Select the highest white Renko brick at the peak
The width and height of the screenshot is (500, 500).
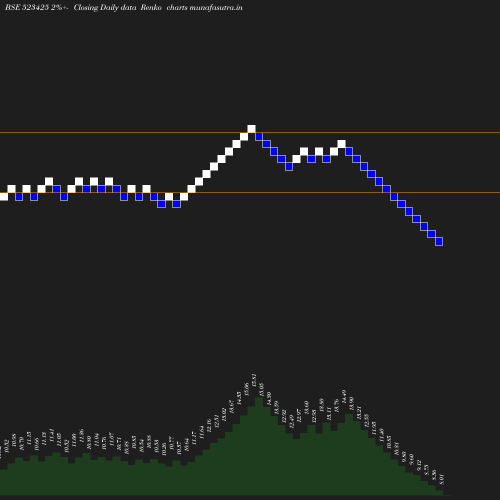pos(251,129)
